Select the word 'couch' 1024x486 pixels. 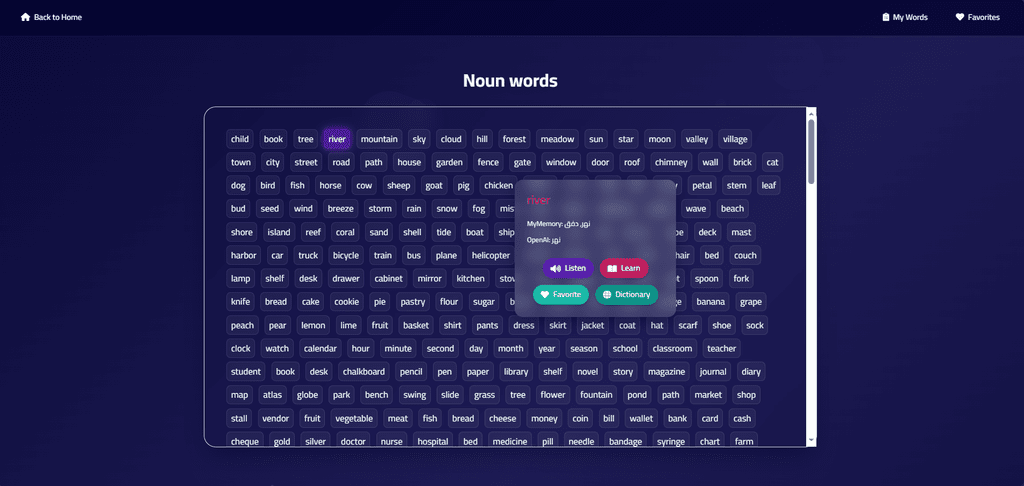(745, 255)
